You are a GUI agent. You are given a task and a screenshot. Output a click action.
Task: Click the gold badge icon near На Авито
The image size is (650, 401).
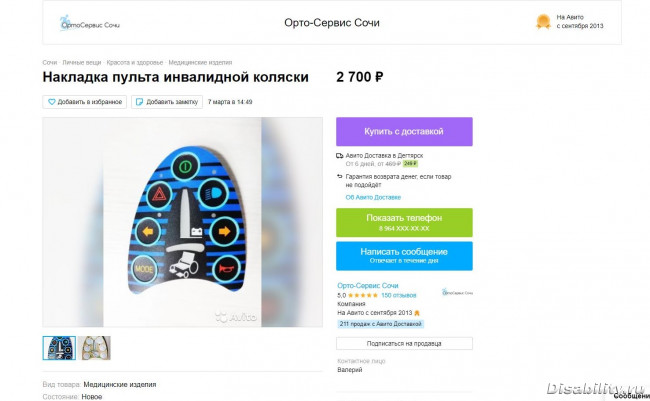point(543,22)
